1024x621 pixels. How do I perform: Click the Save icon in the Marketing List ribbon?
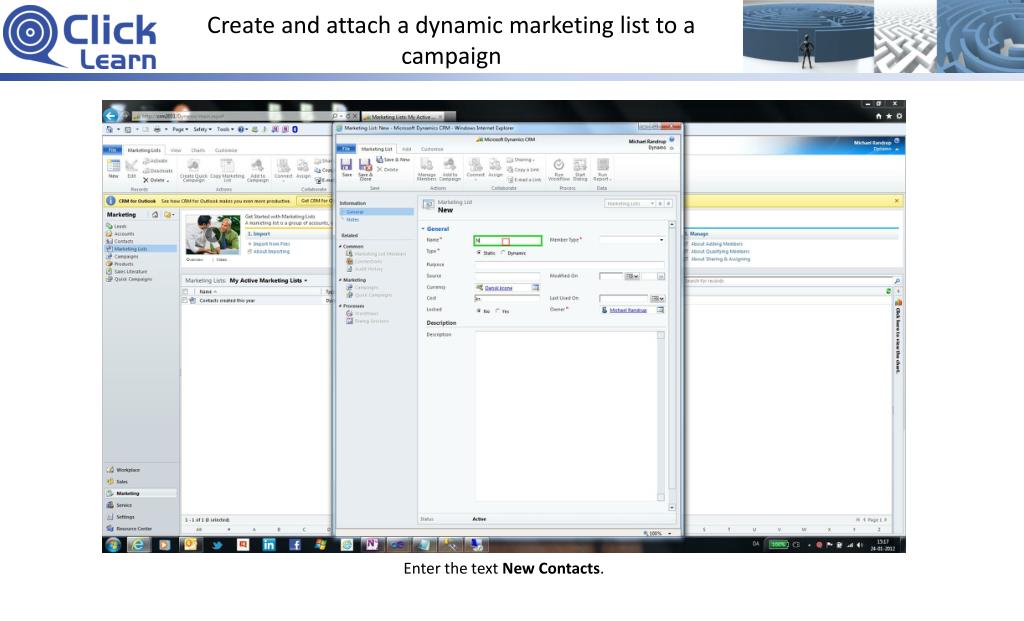click(x=346, y=167)
